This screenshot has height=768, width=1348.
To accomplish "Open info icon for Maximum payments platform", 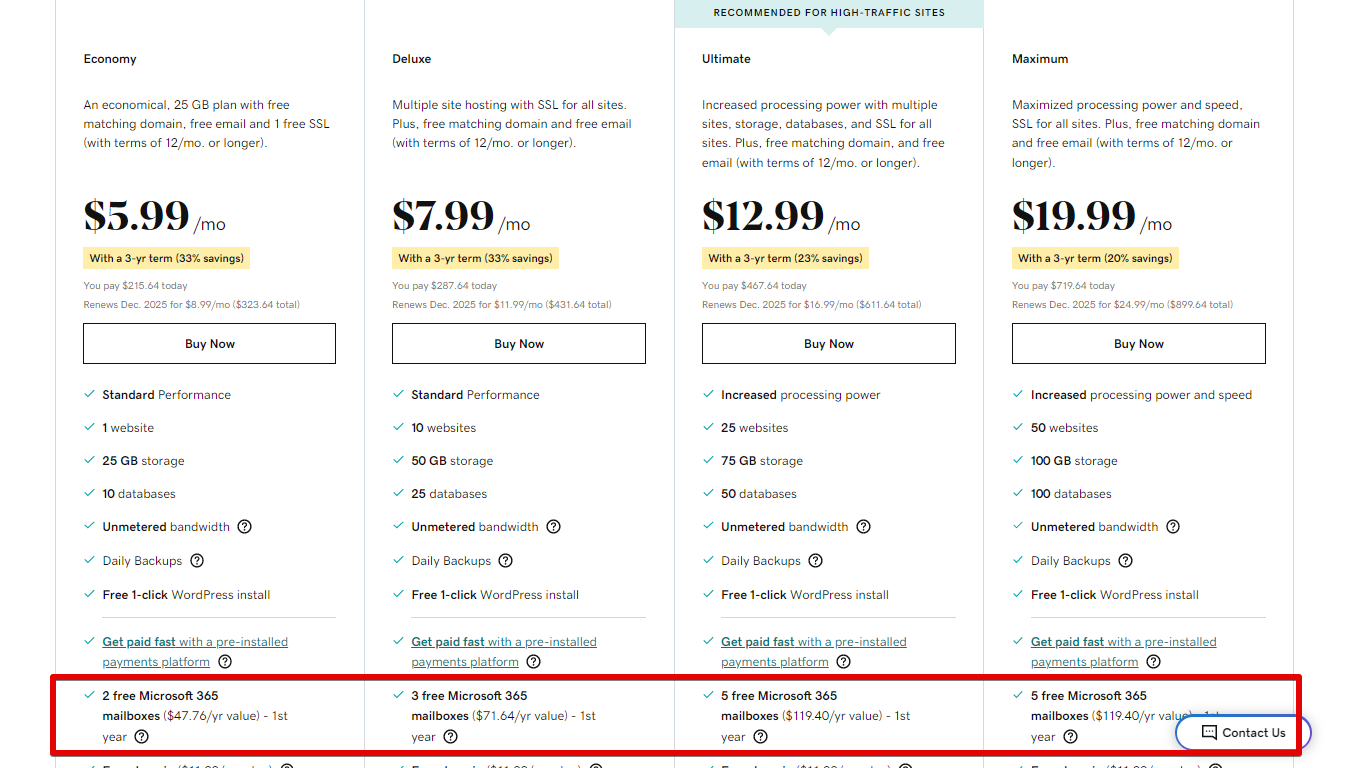I will point(1154,662).
